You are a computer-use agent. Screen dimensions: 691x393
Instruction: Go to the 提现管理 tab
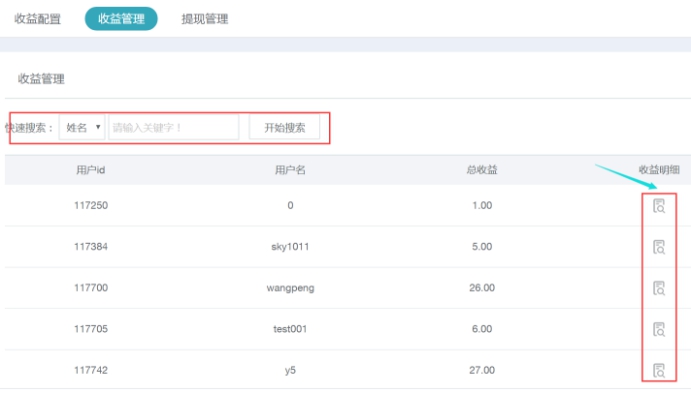205,19
